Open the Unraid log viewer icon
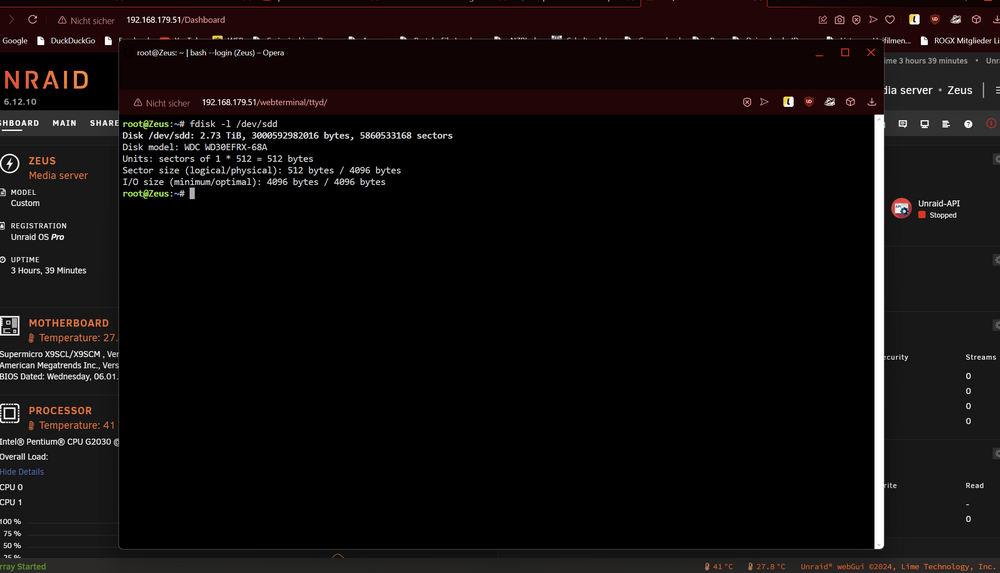The width and height of the screenshot is (1000, 573). tap(946, 124)
